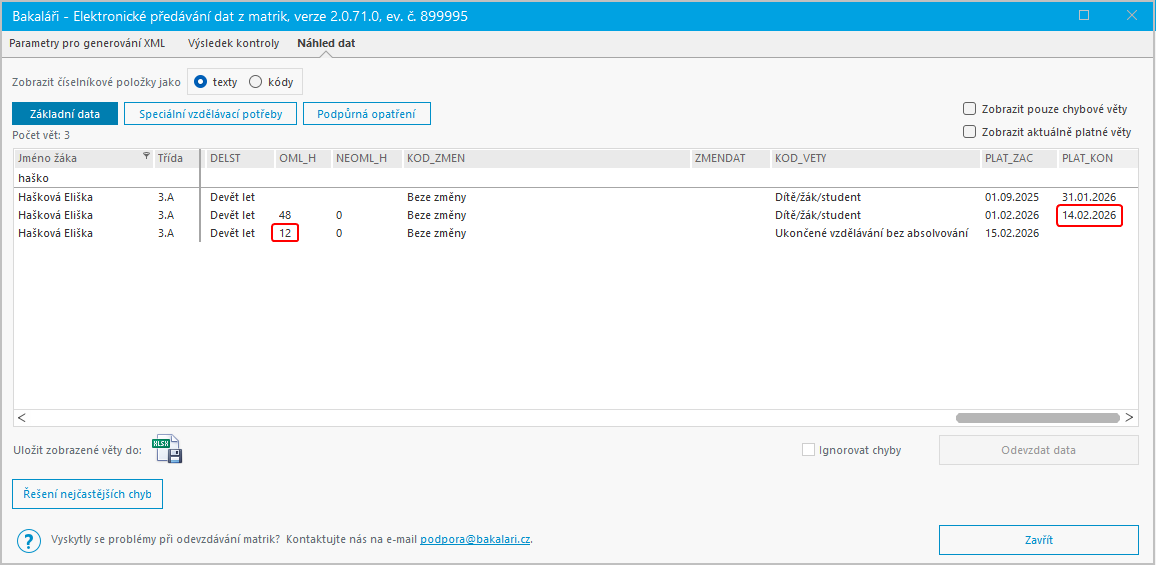
Task: Check 'Zobrazit aktuálně platné věty' option
Action: click(x=969, y=131)
